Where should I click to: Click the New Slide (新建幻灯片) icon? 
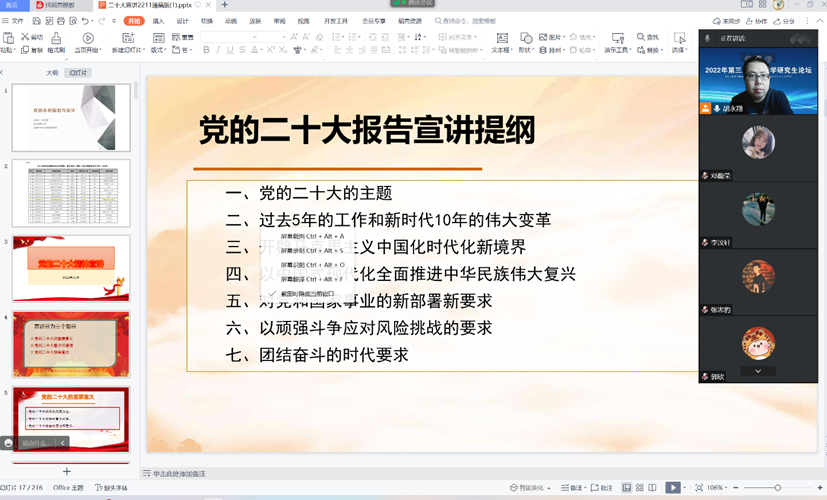[x=126, y=41]
